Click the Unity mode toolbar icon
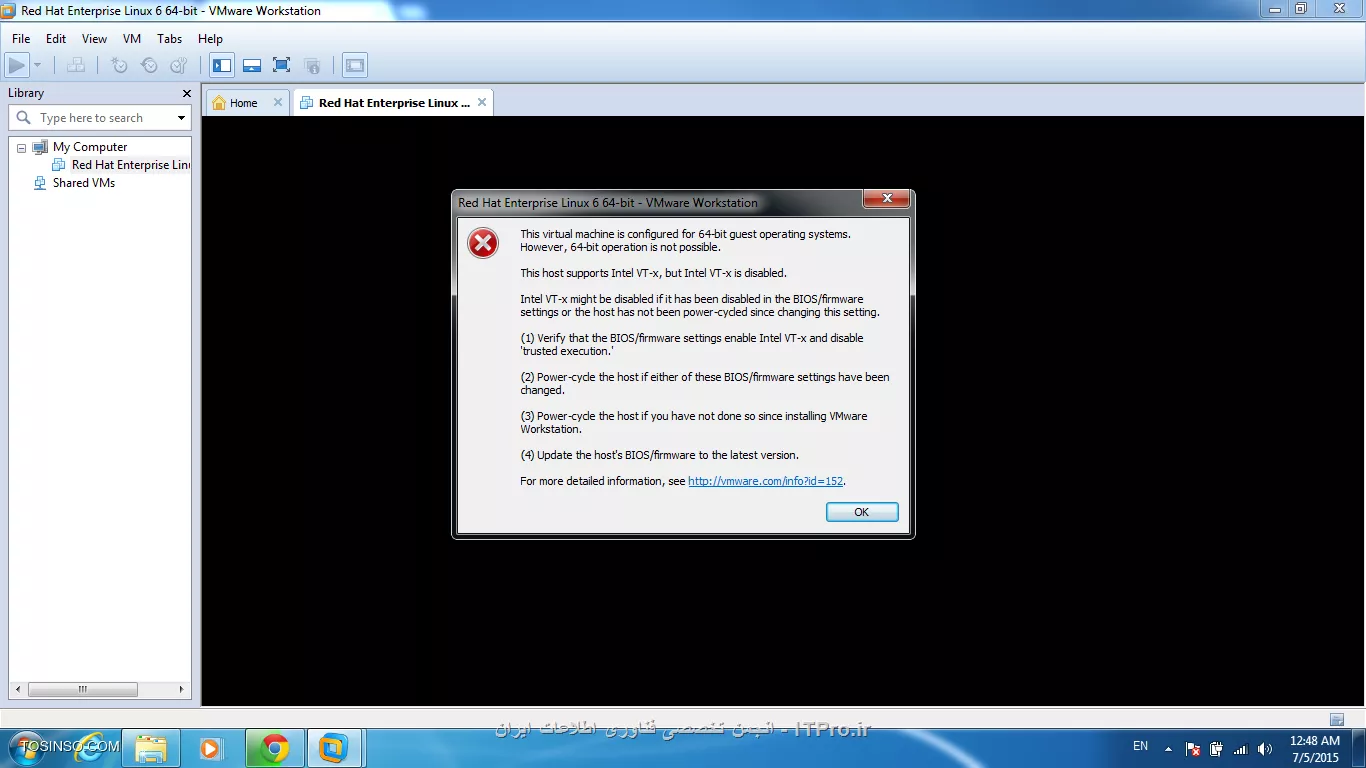1366x768 pixels. pyautogui.click(x=312, y=66)
